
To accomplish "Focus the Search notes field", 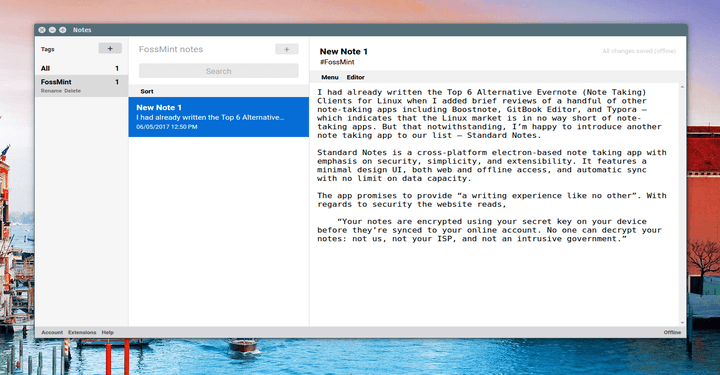I will (x=219, y=71).
